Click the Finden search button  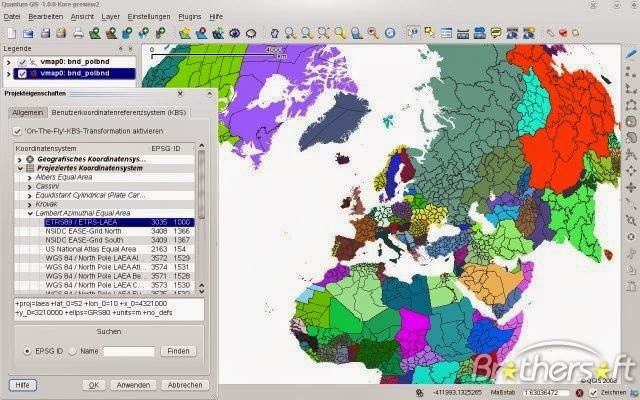178,351
